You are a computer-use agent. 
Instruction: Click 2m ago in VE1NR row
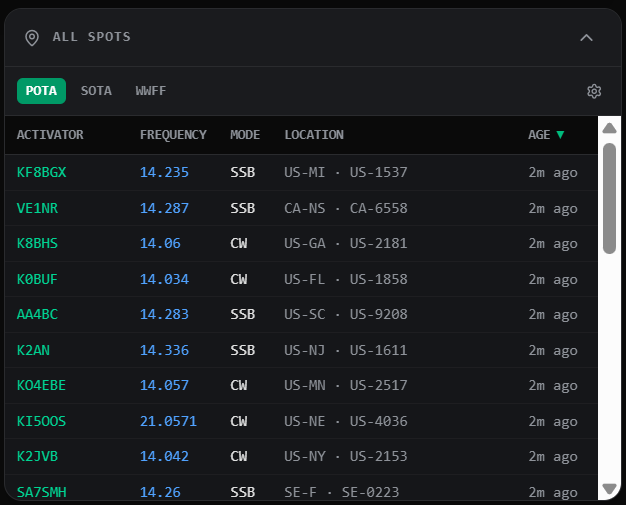click(x=553, y=208)
